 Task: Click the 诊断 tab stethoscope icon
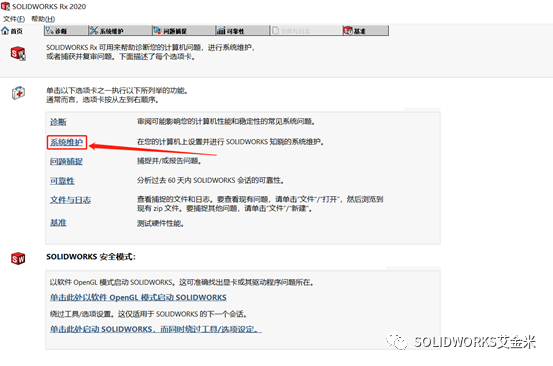pos(50,31)
